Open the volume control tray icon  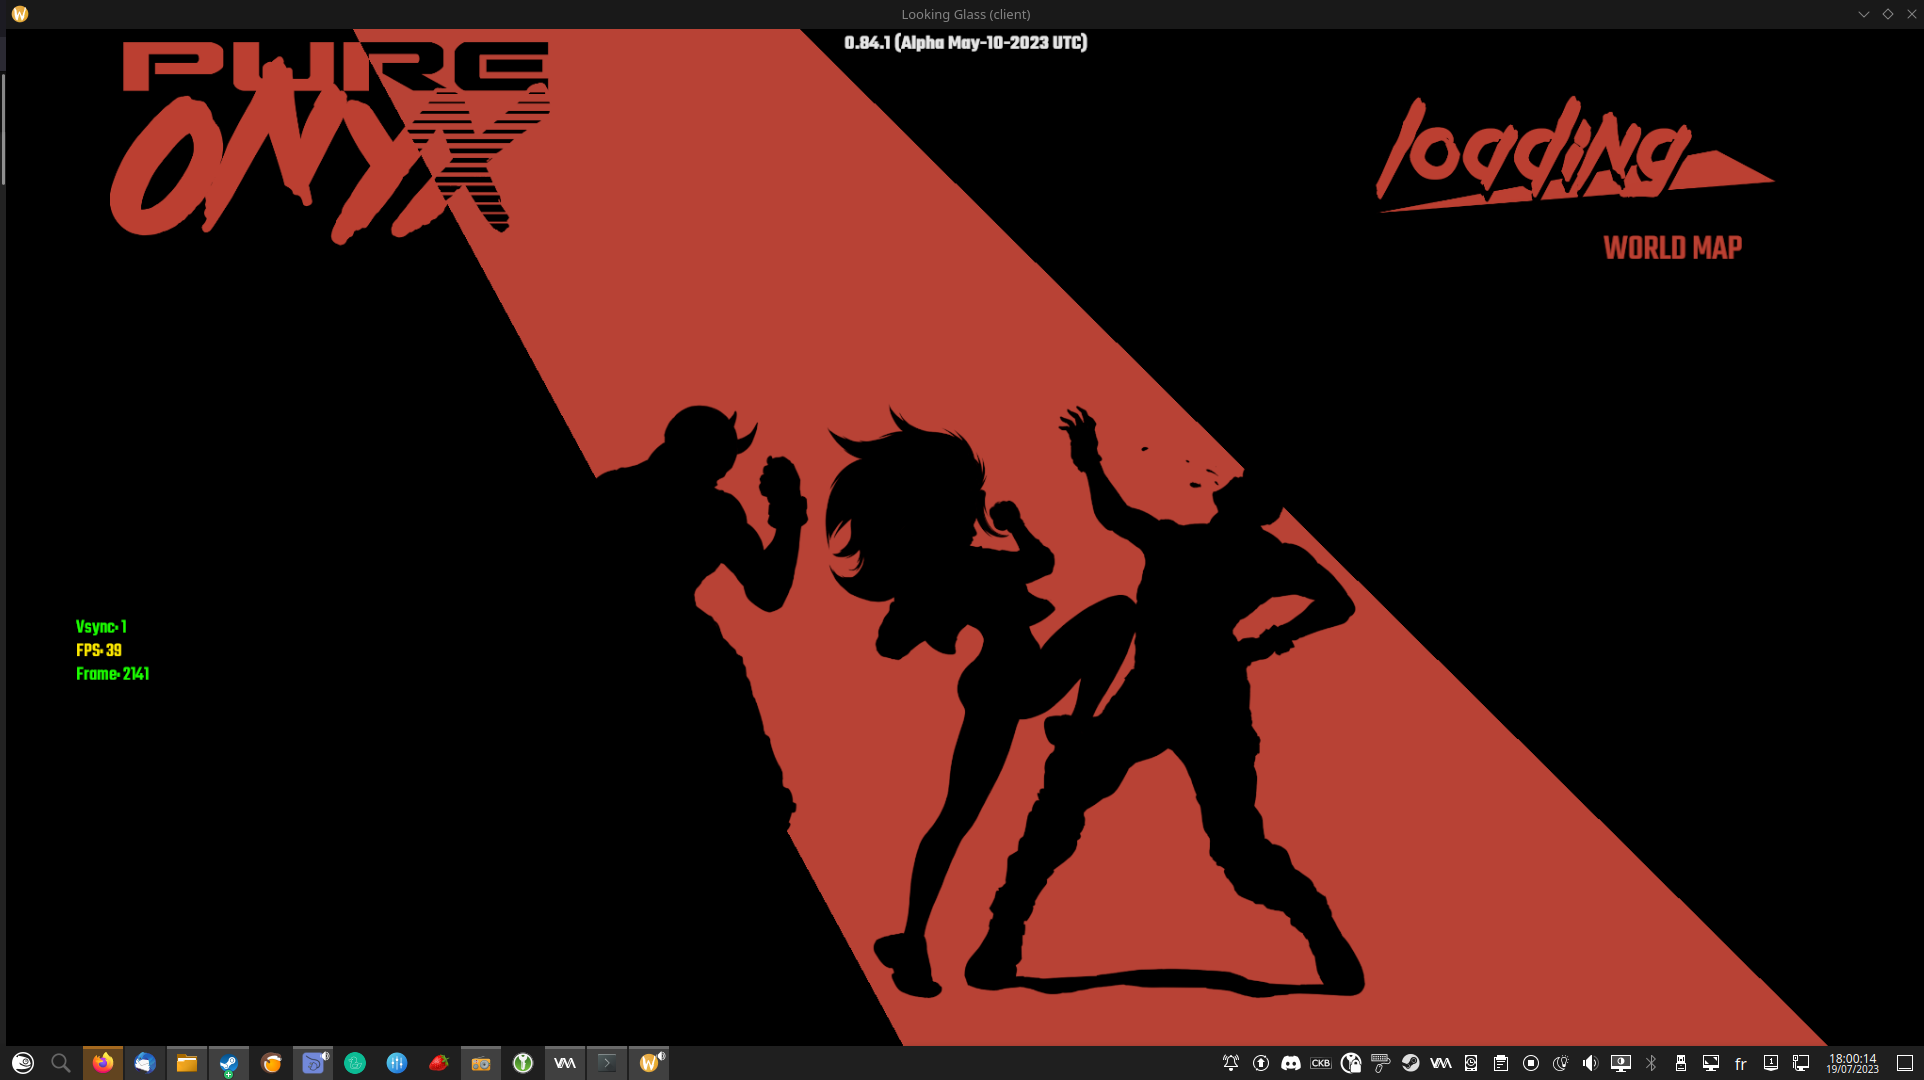point(1591,1063)
